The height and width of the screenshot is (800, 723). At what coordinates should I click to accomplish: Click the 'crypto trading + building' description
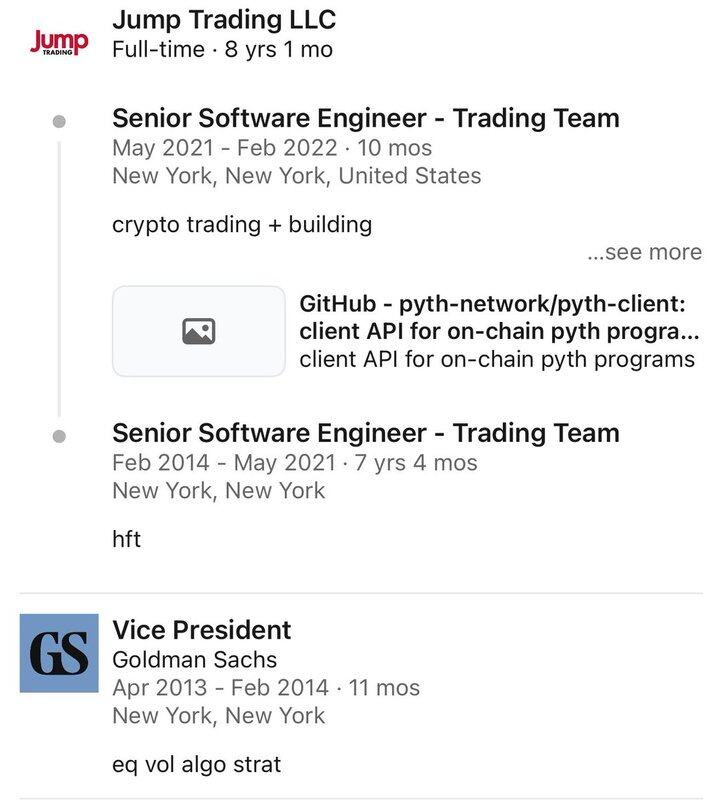pos(242,224)
